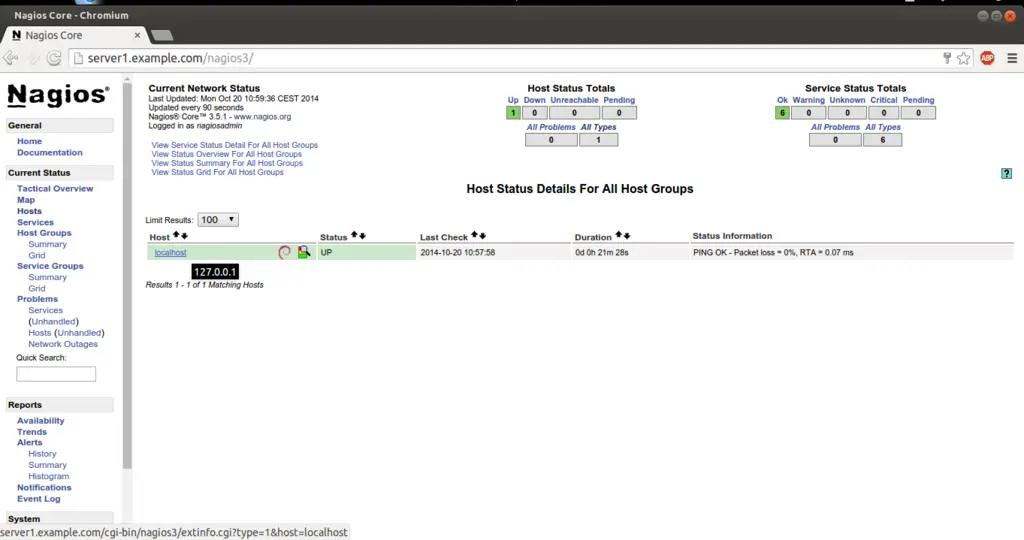
Task: Sort Host column ascending arrow
Action: 176,235
